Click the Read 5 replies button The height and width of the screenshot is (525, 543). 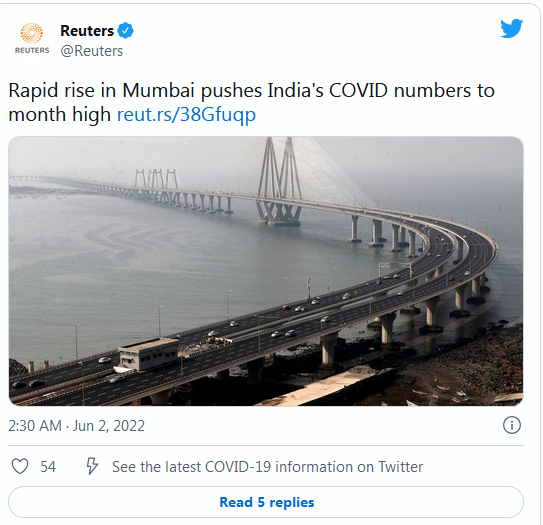[266, 502]
